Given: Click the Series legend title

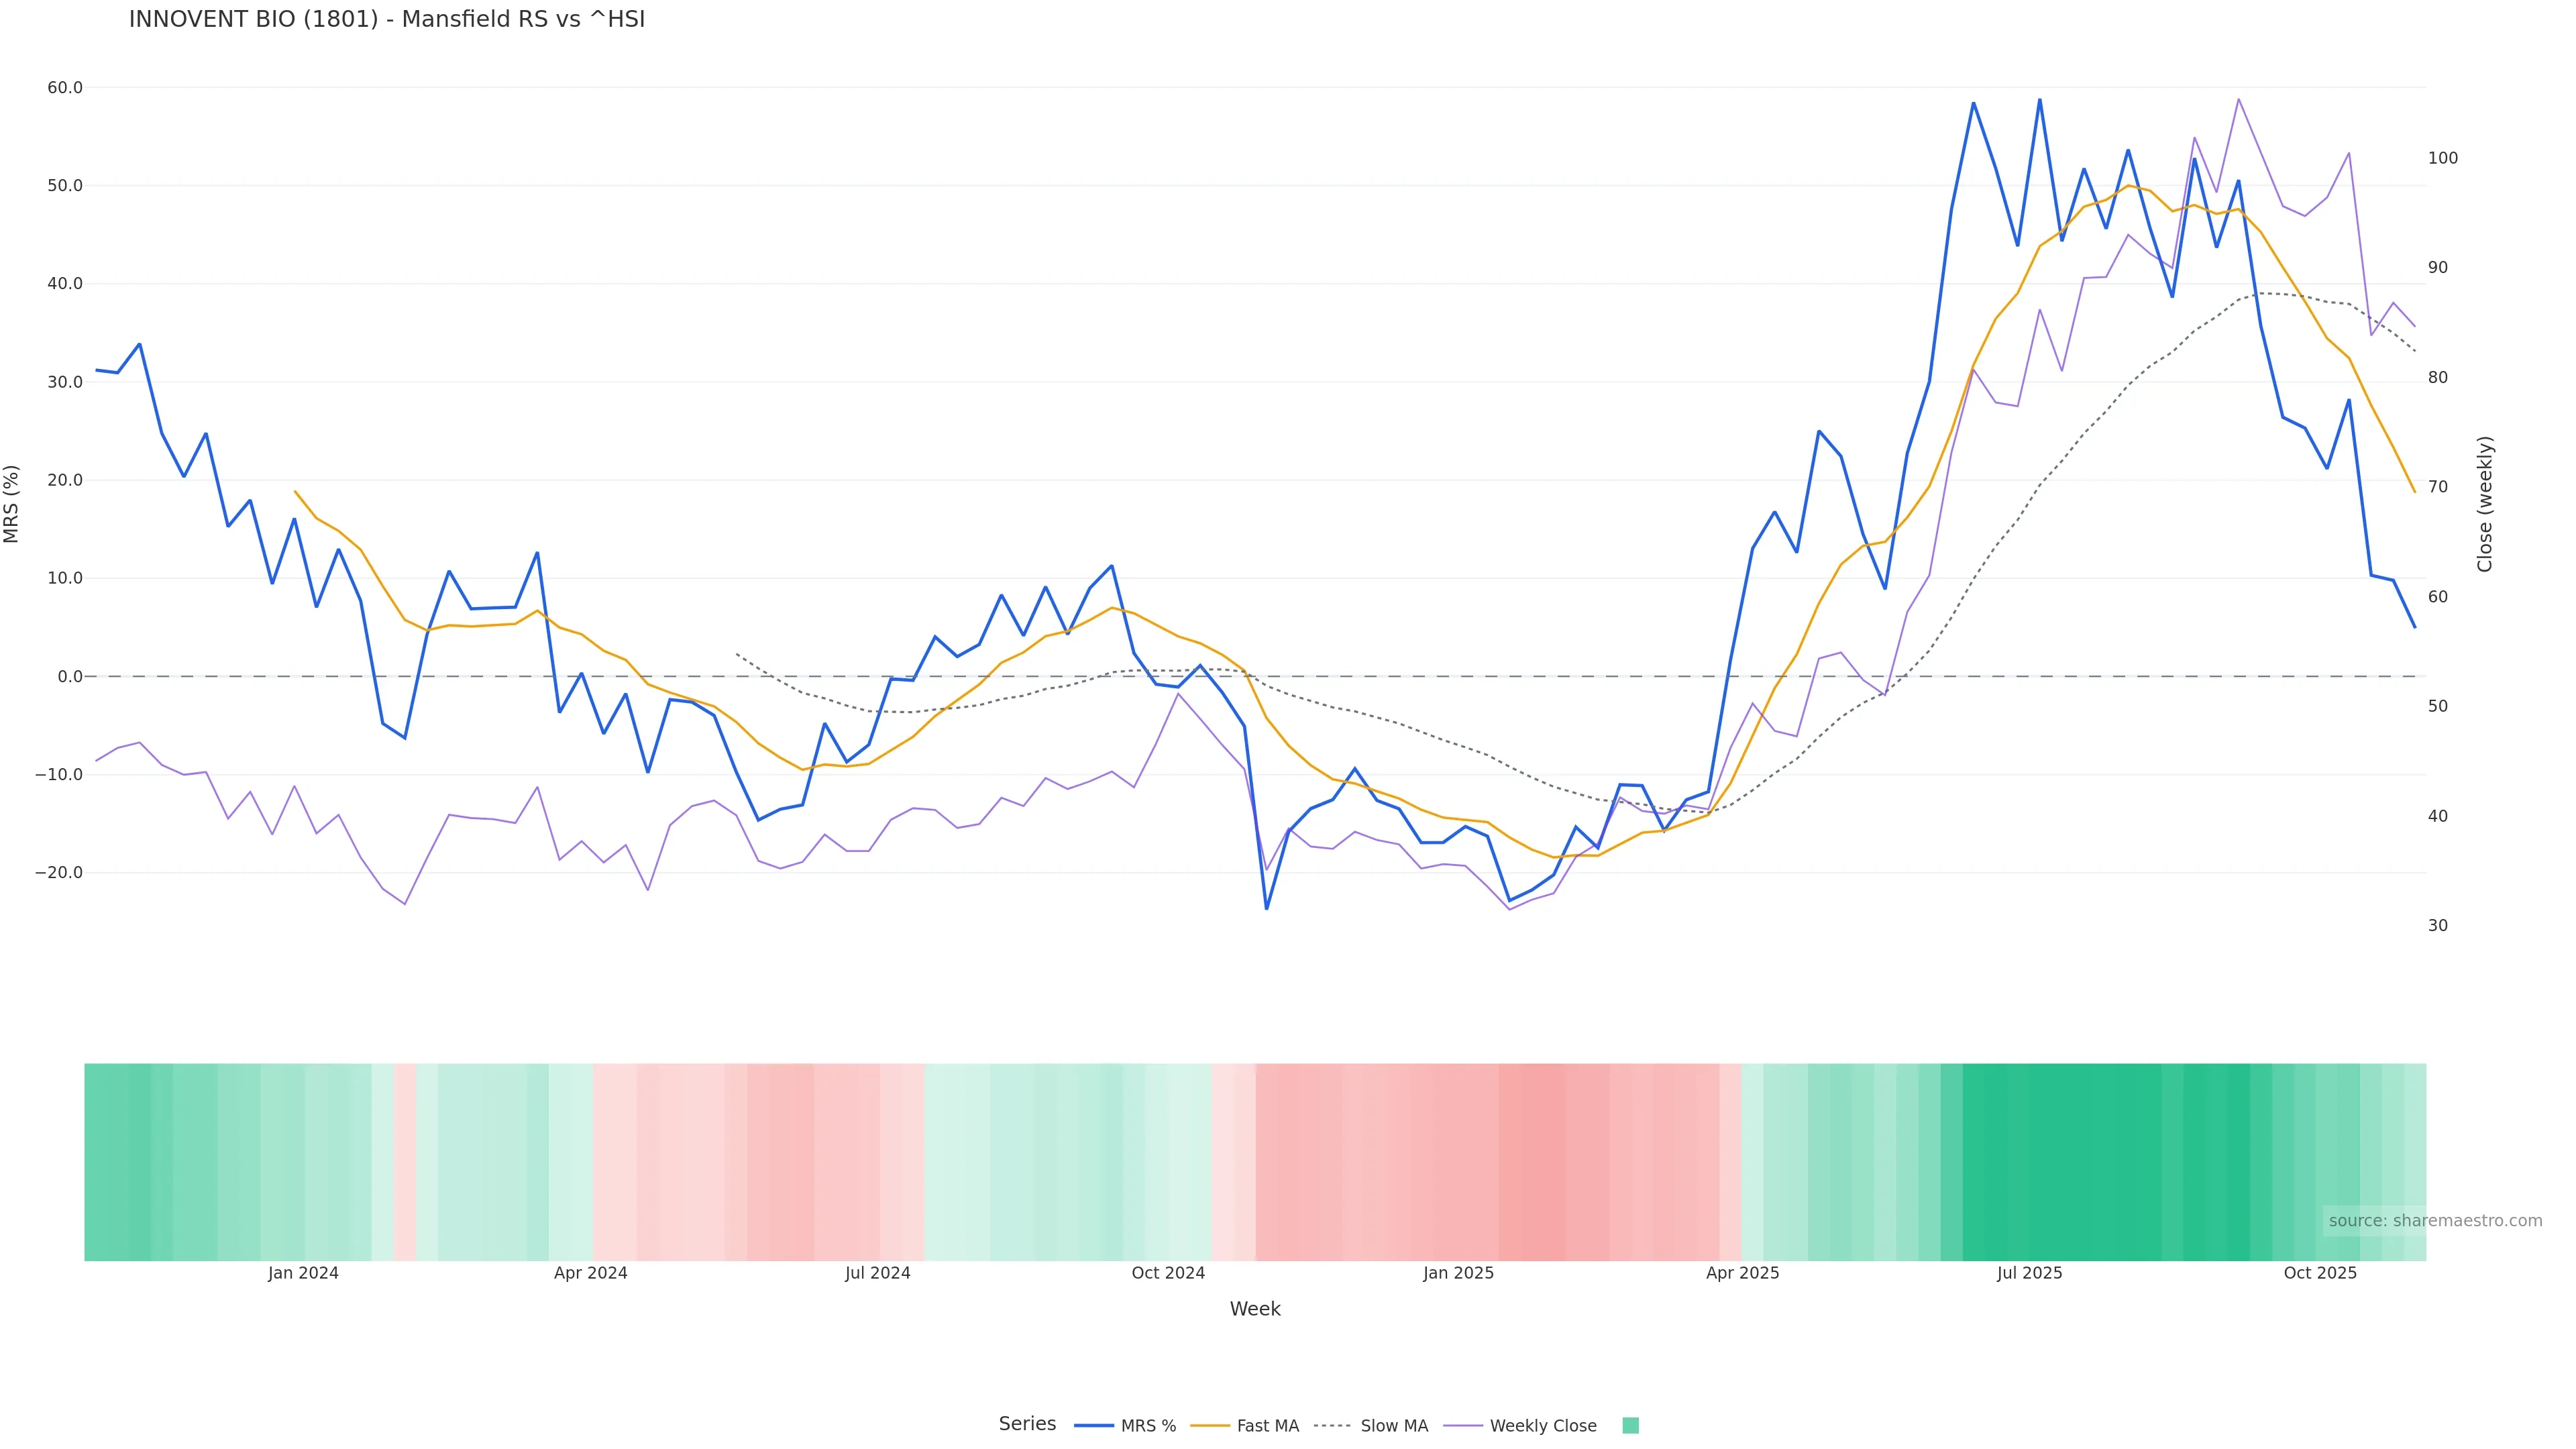Looking at the screenshot, I should click(x=1027, y=1424).
